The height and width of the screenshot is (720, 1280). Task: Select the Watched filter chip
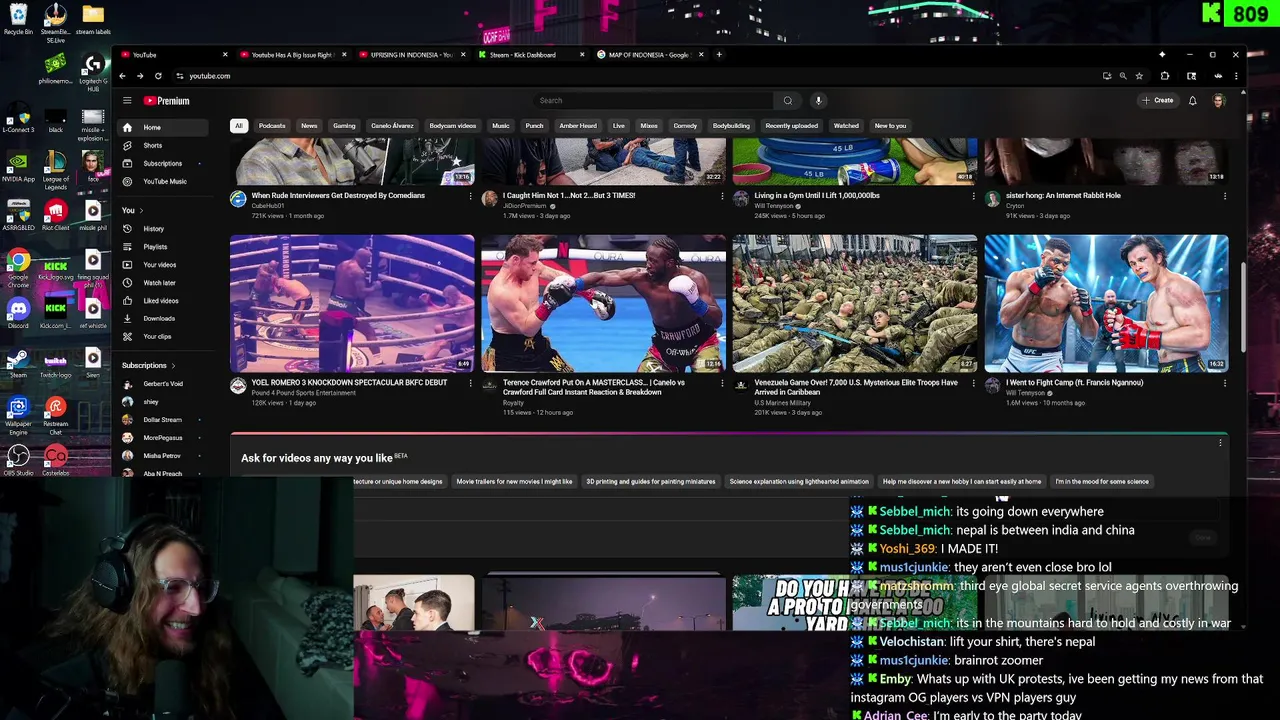tap(846, 126)
